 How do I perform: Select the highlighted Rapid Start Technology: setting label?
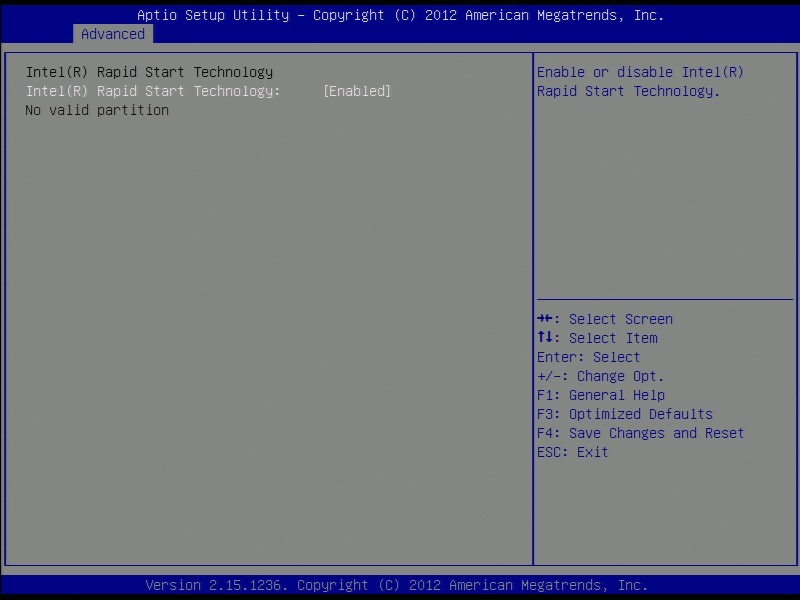[151, 91]
